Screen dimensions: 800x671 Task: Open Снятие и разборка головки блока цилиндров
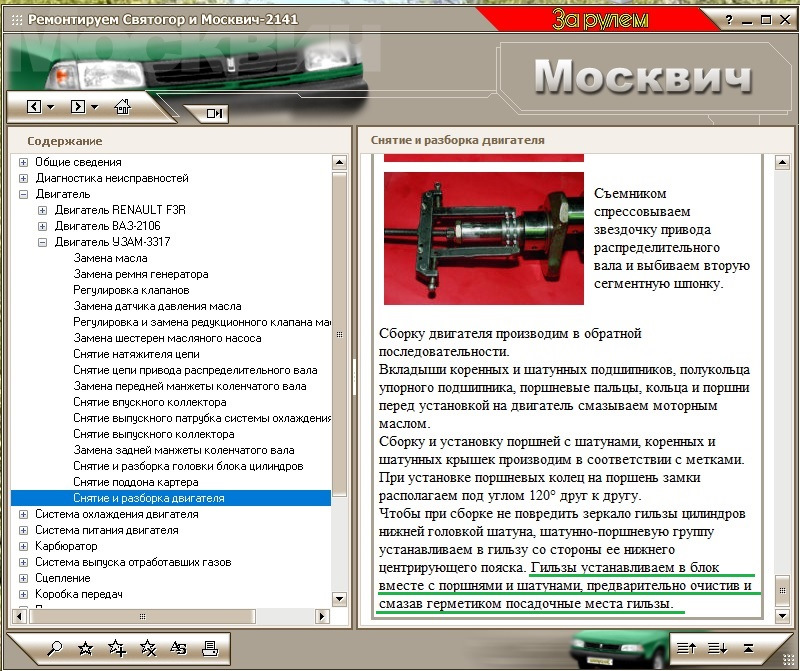click(188, 466)
